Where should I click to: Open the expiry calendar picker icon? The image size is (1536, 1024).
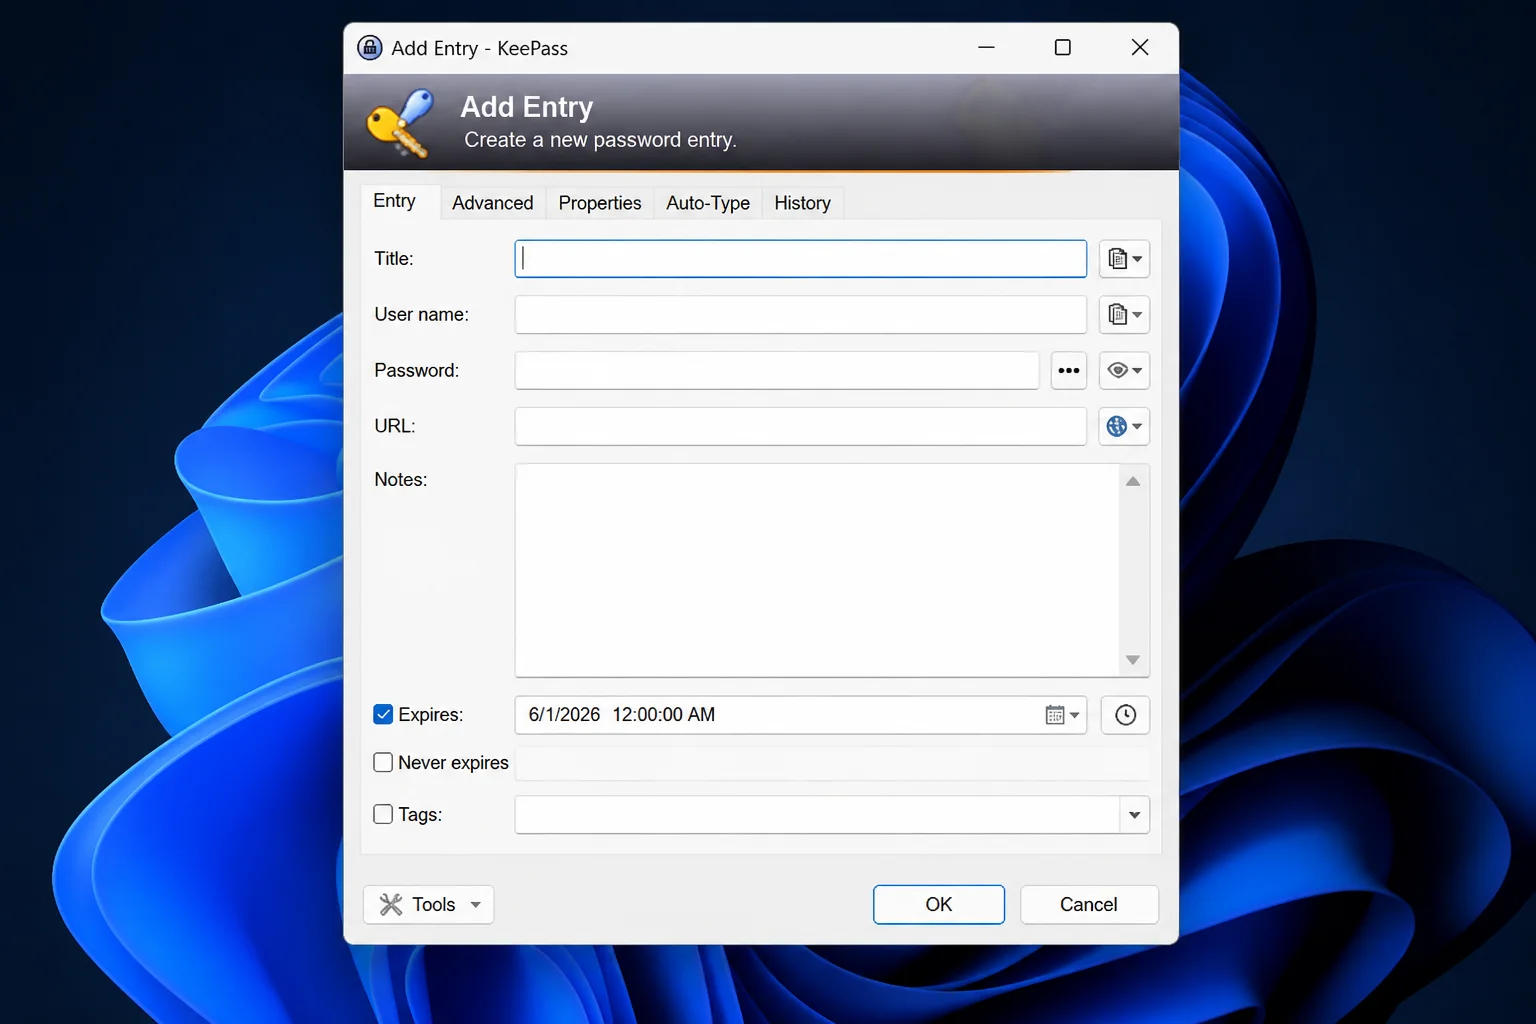(x=1062, y=715)
